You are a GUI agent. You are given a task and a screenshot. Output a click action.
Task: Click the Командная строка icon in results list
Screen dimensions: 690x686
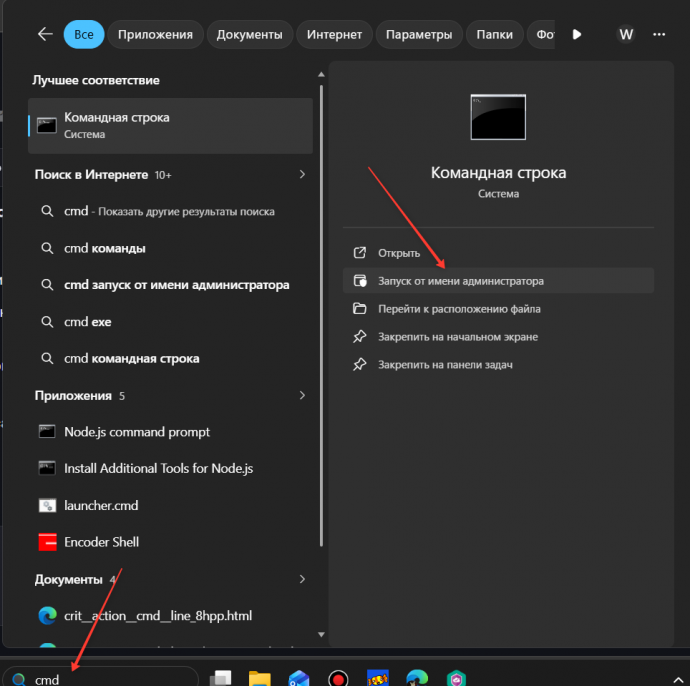tap(47, 126)
